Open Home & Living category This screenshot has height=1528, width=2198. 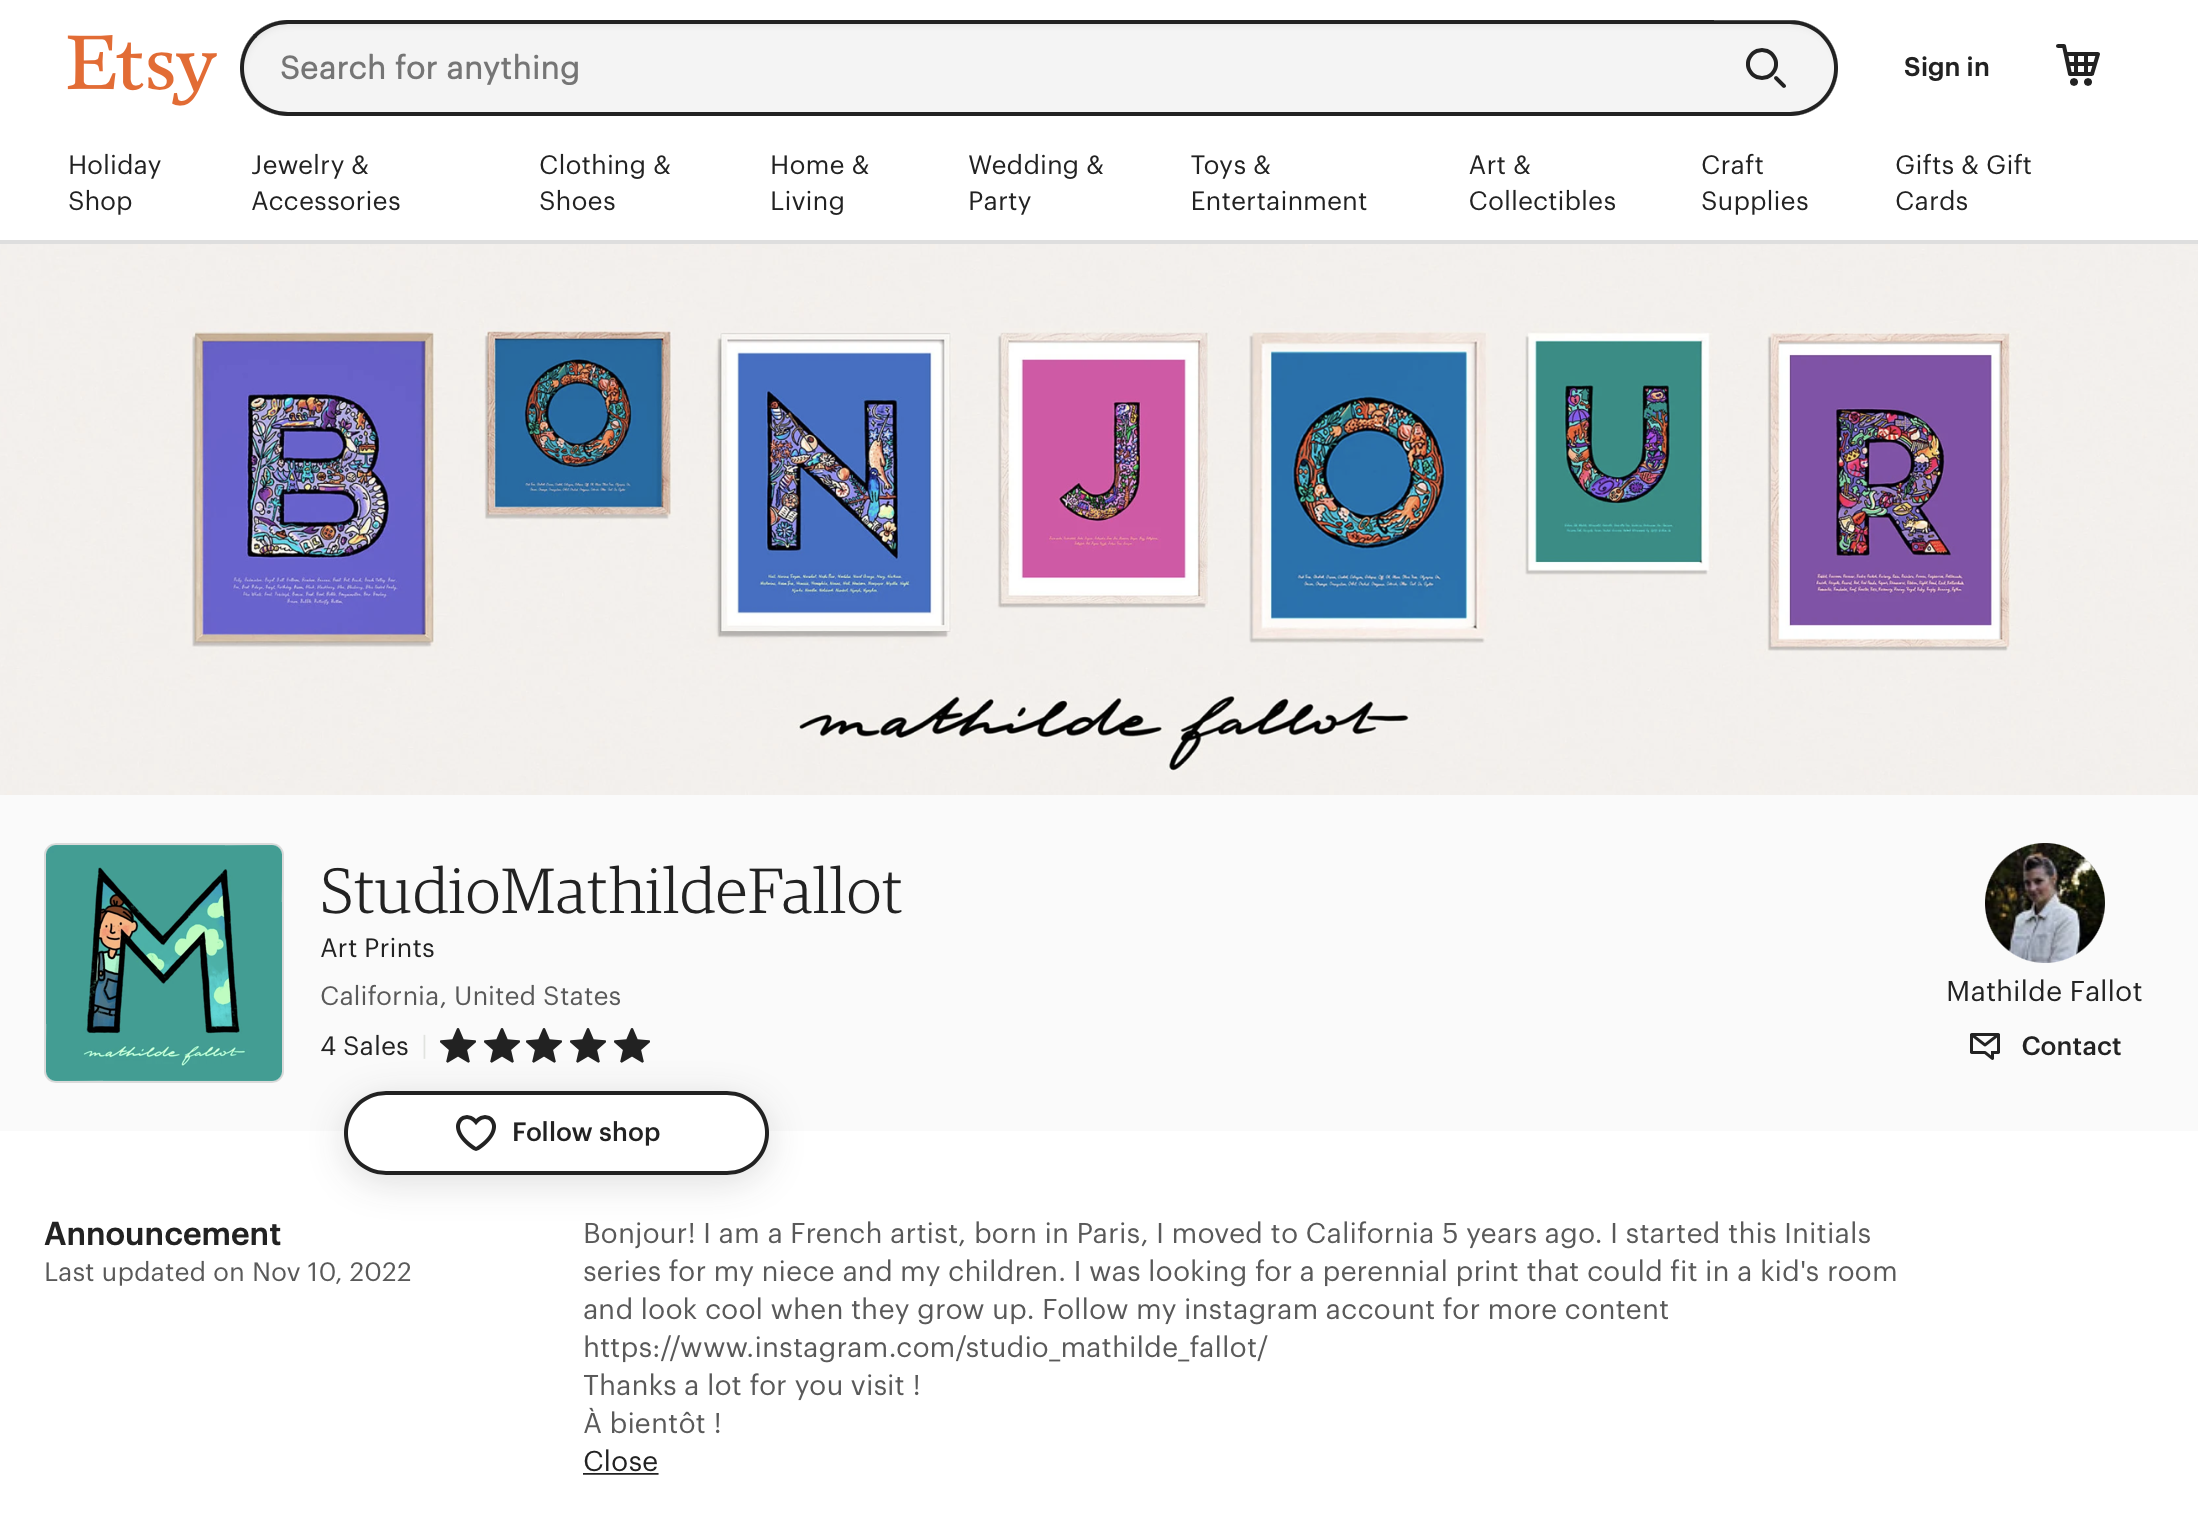point(819,183)
